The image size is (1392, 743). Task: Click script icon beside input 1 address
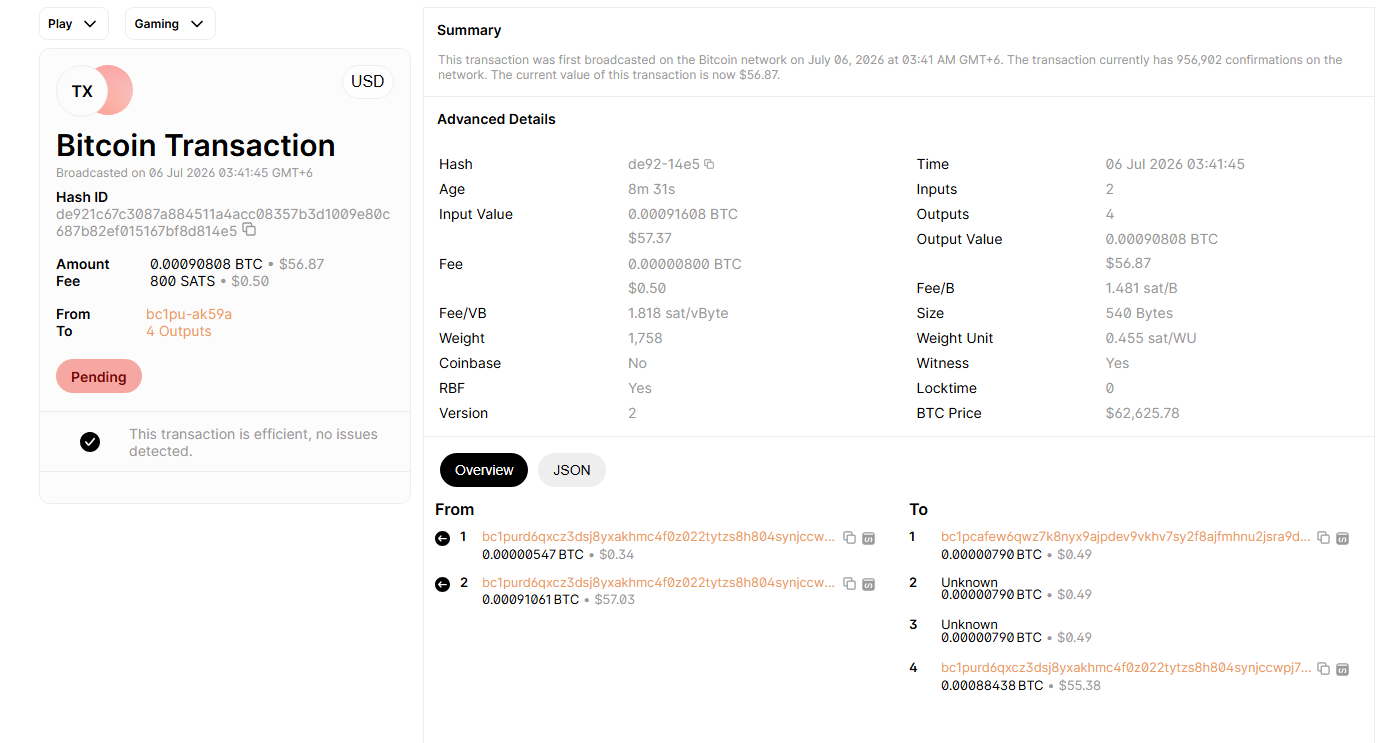[x=868, y=538]
